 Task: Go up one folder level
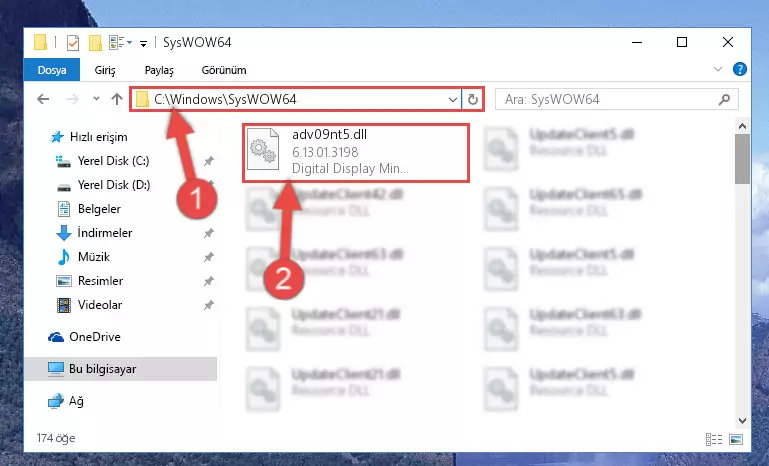tap(116, 99)
